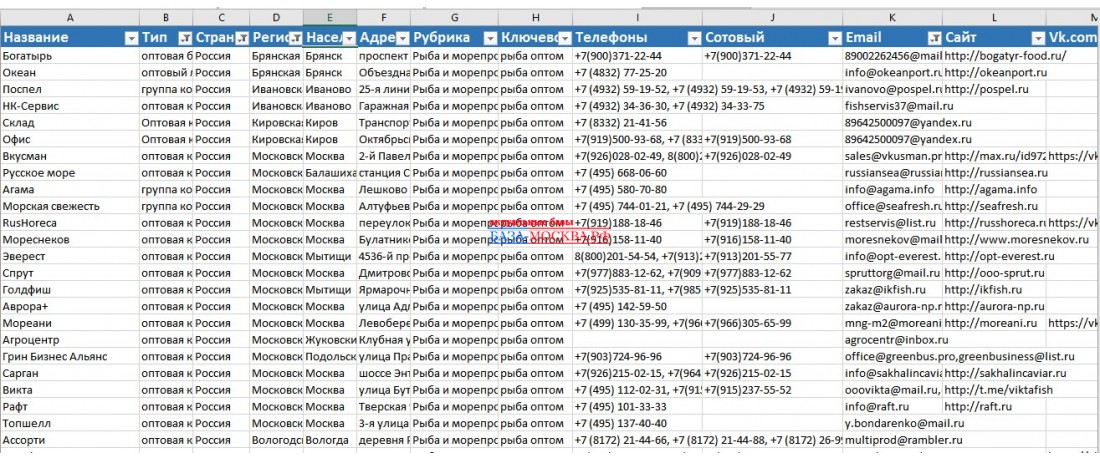Click the Вологда city cell
Image resolution: width=1100 pixels, height=460 pixels.
330,440
